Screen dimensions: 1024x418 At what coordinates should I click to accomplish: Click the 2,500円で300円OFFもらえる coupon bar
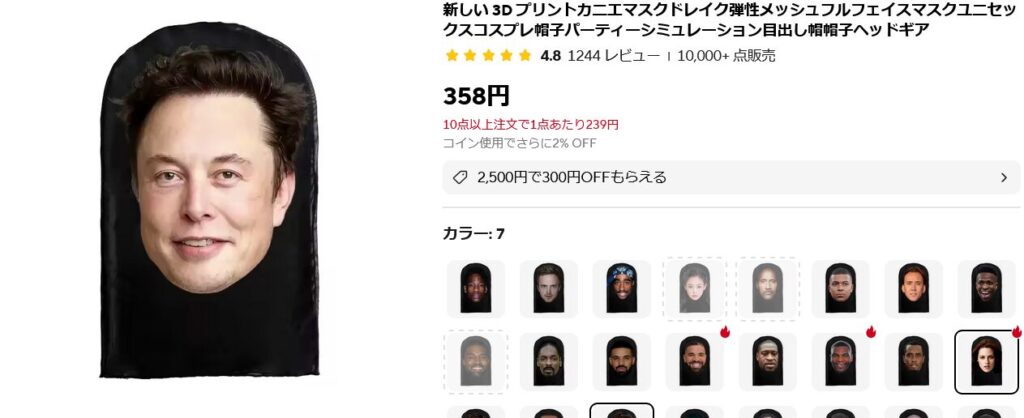(731, 178)
